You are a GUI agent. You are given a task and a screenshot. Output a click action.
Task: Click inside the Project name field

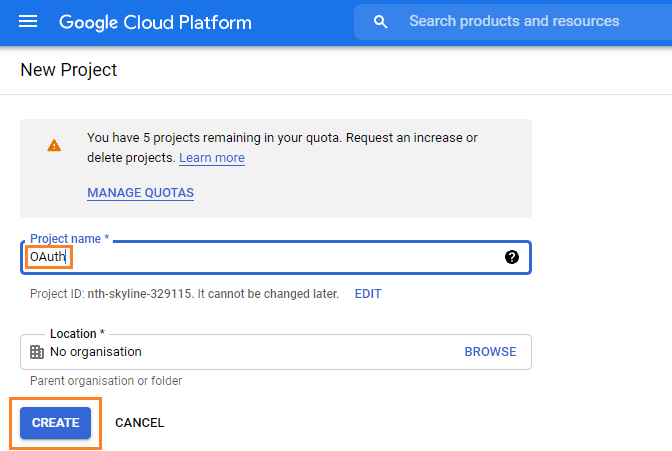pos(276,257)
